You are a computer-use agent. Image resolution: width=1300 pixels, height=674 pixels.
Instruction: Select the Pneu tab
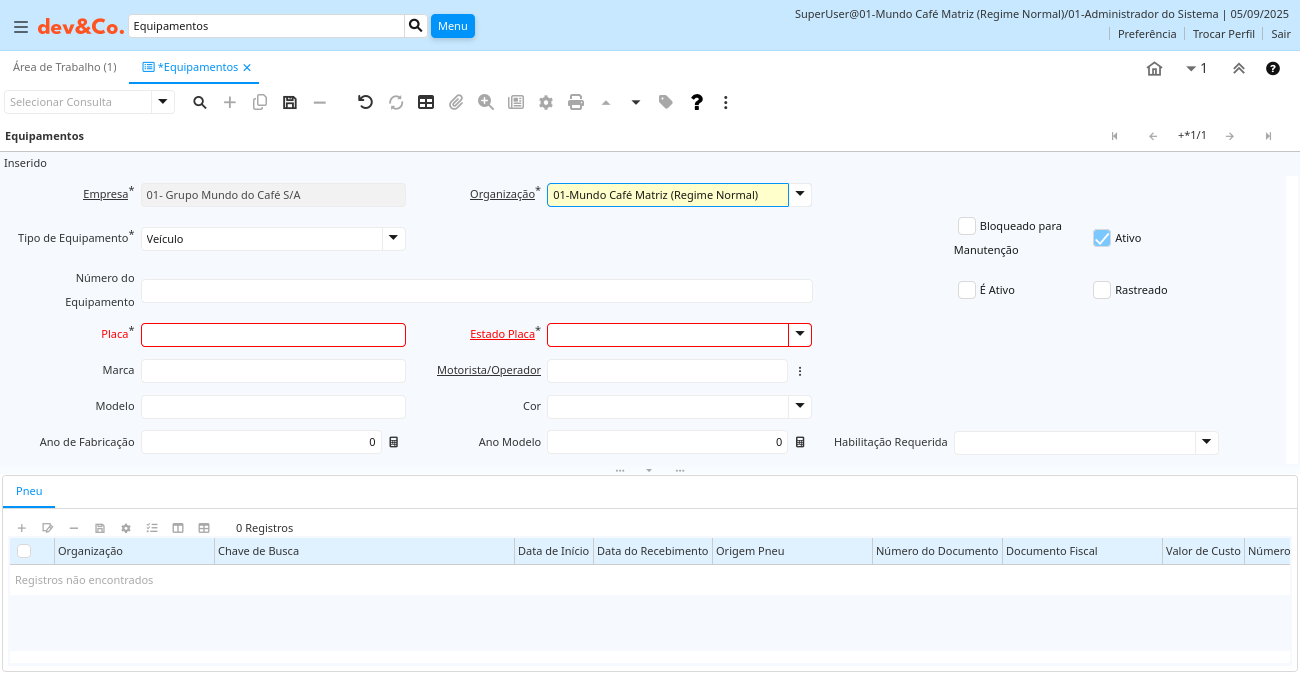pyautogui.click(x=29, y=491)
